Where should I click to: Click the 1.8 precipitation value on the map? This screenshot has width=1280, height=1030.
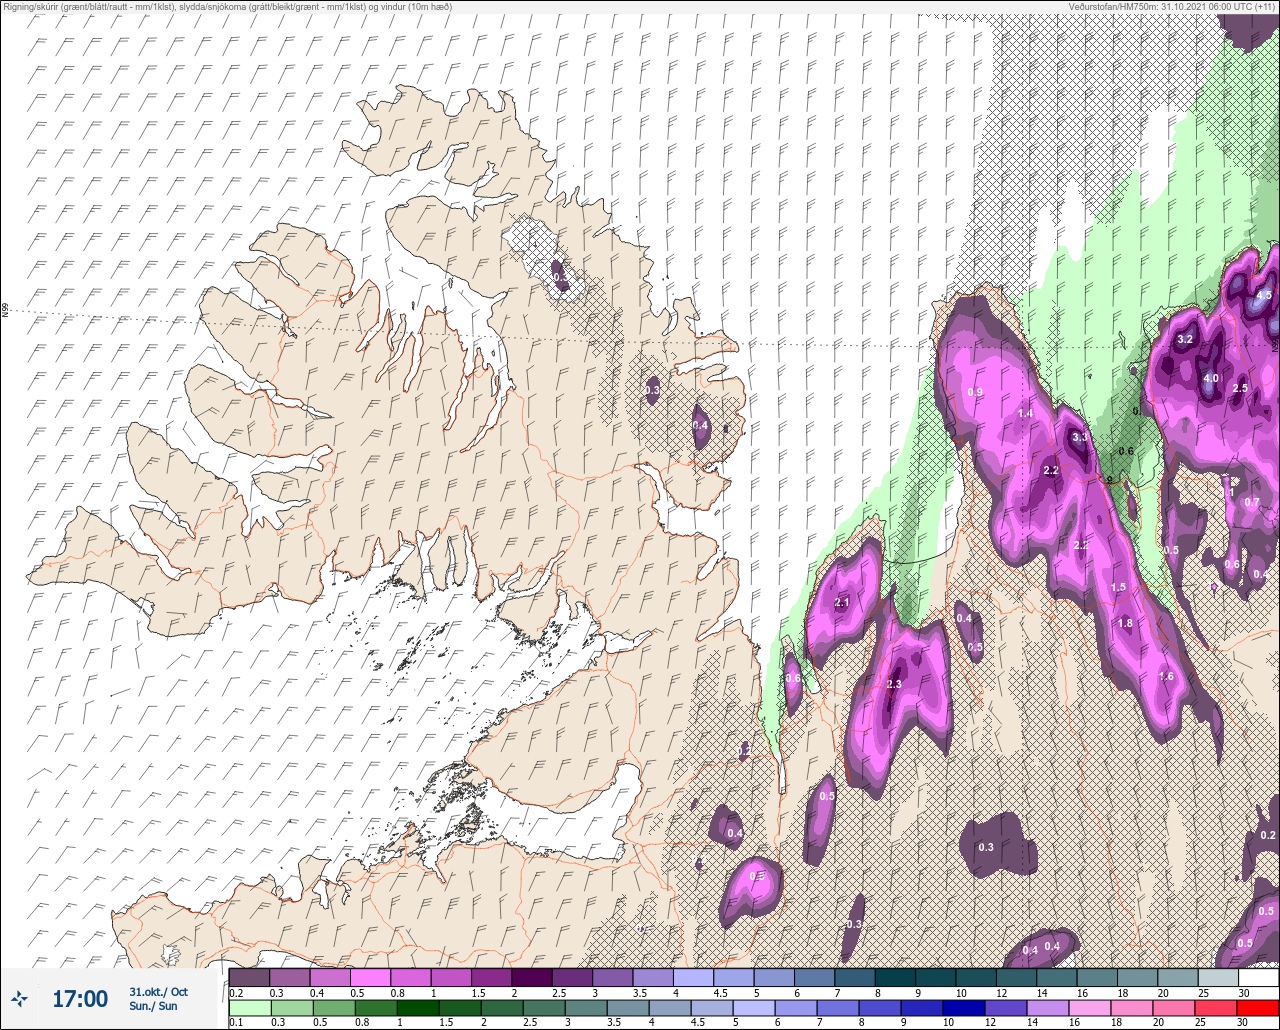[x=1125, y=623]
